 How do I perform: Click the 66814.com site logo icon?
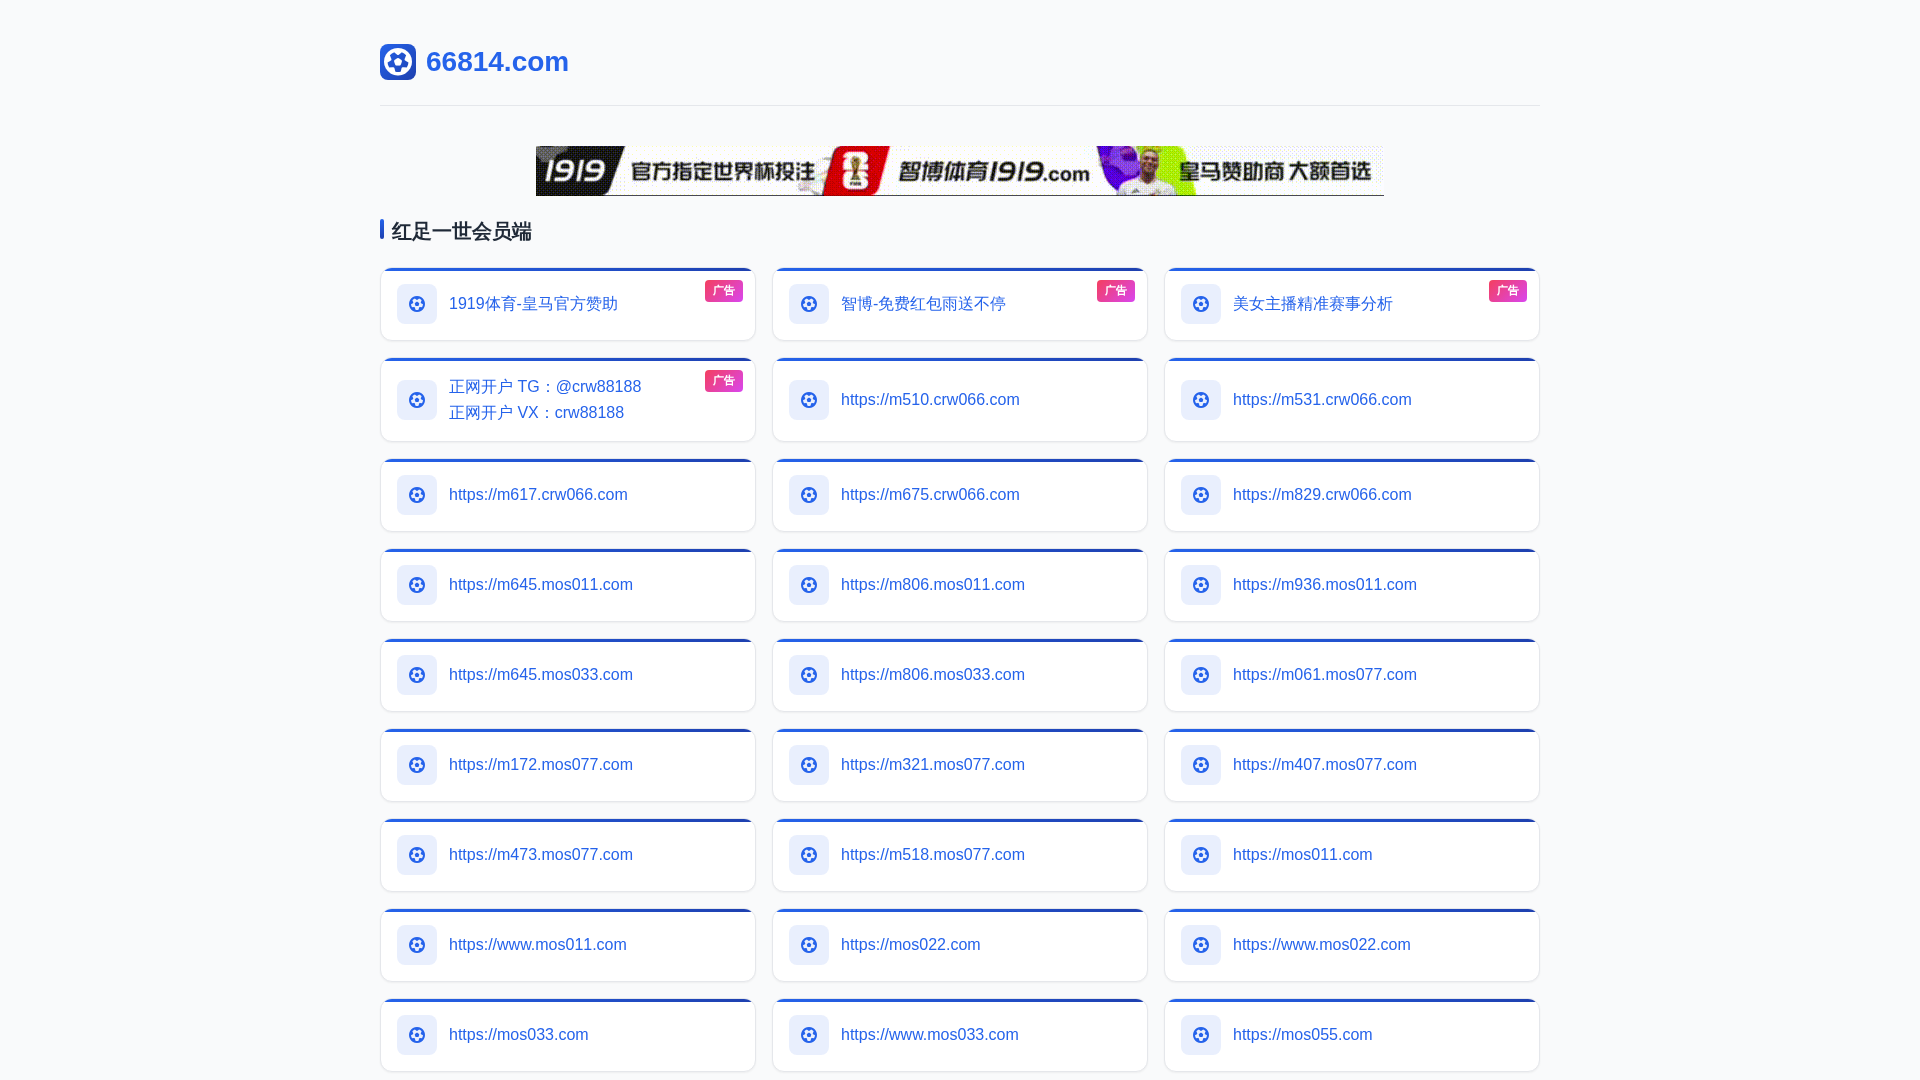[398, 62]
